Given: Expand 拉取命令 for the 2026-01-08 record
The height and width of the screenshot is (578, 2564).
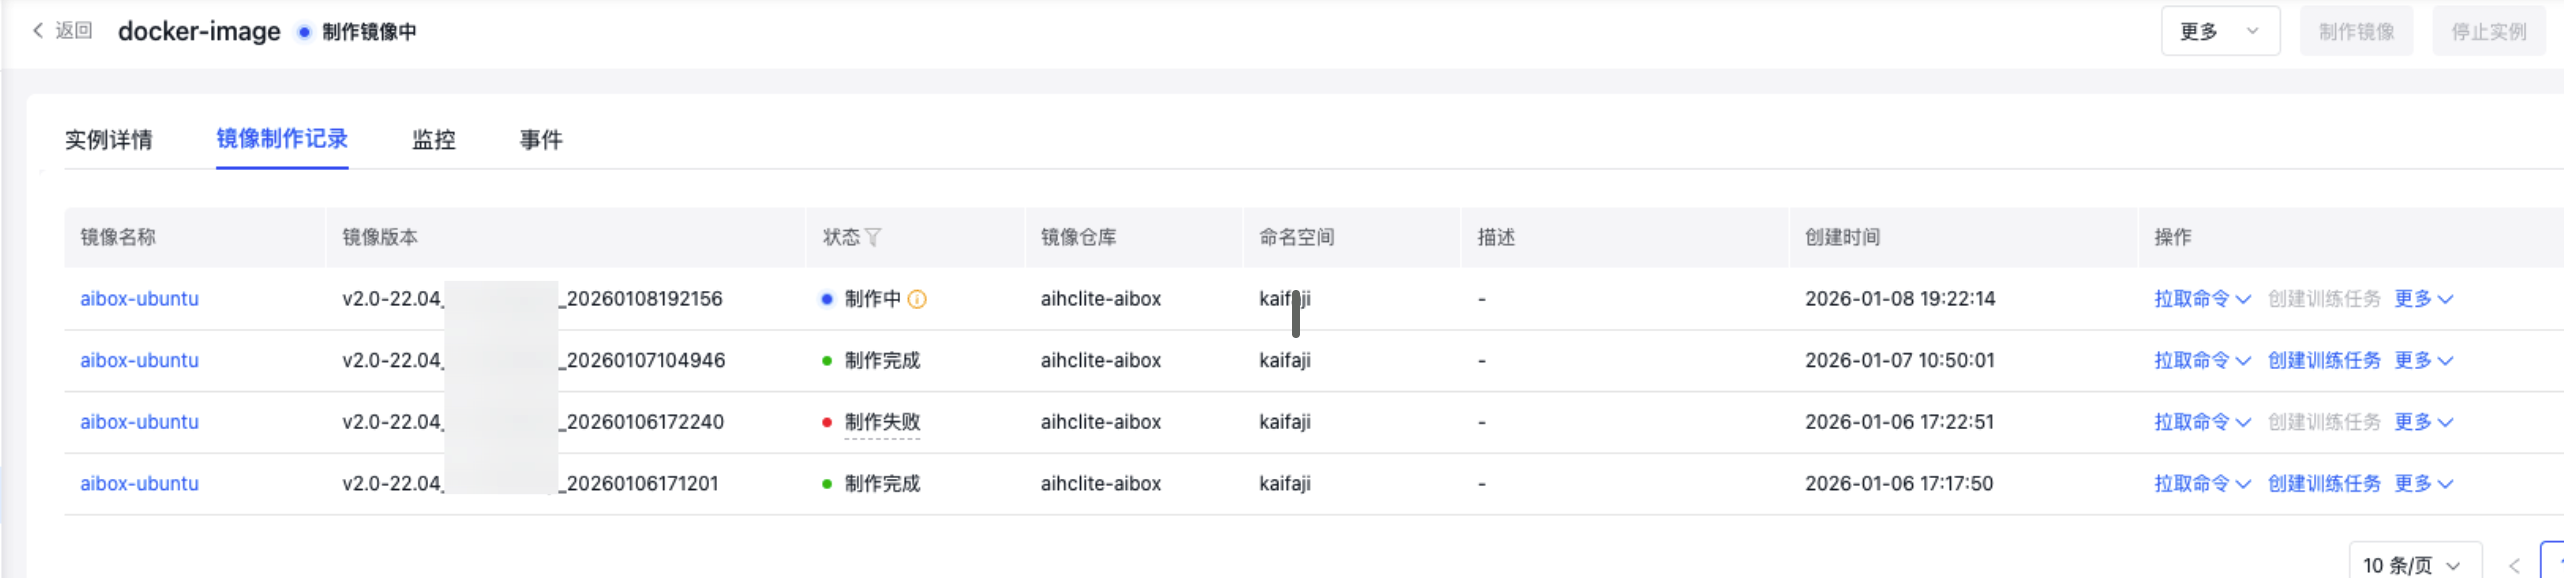Looking at the screenshot, I should [2201, 299].
